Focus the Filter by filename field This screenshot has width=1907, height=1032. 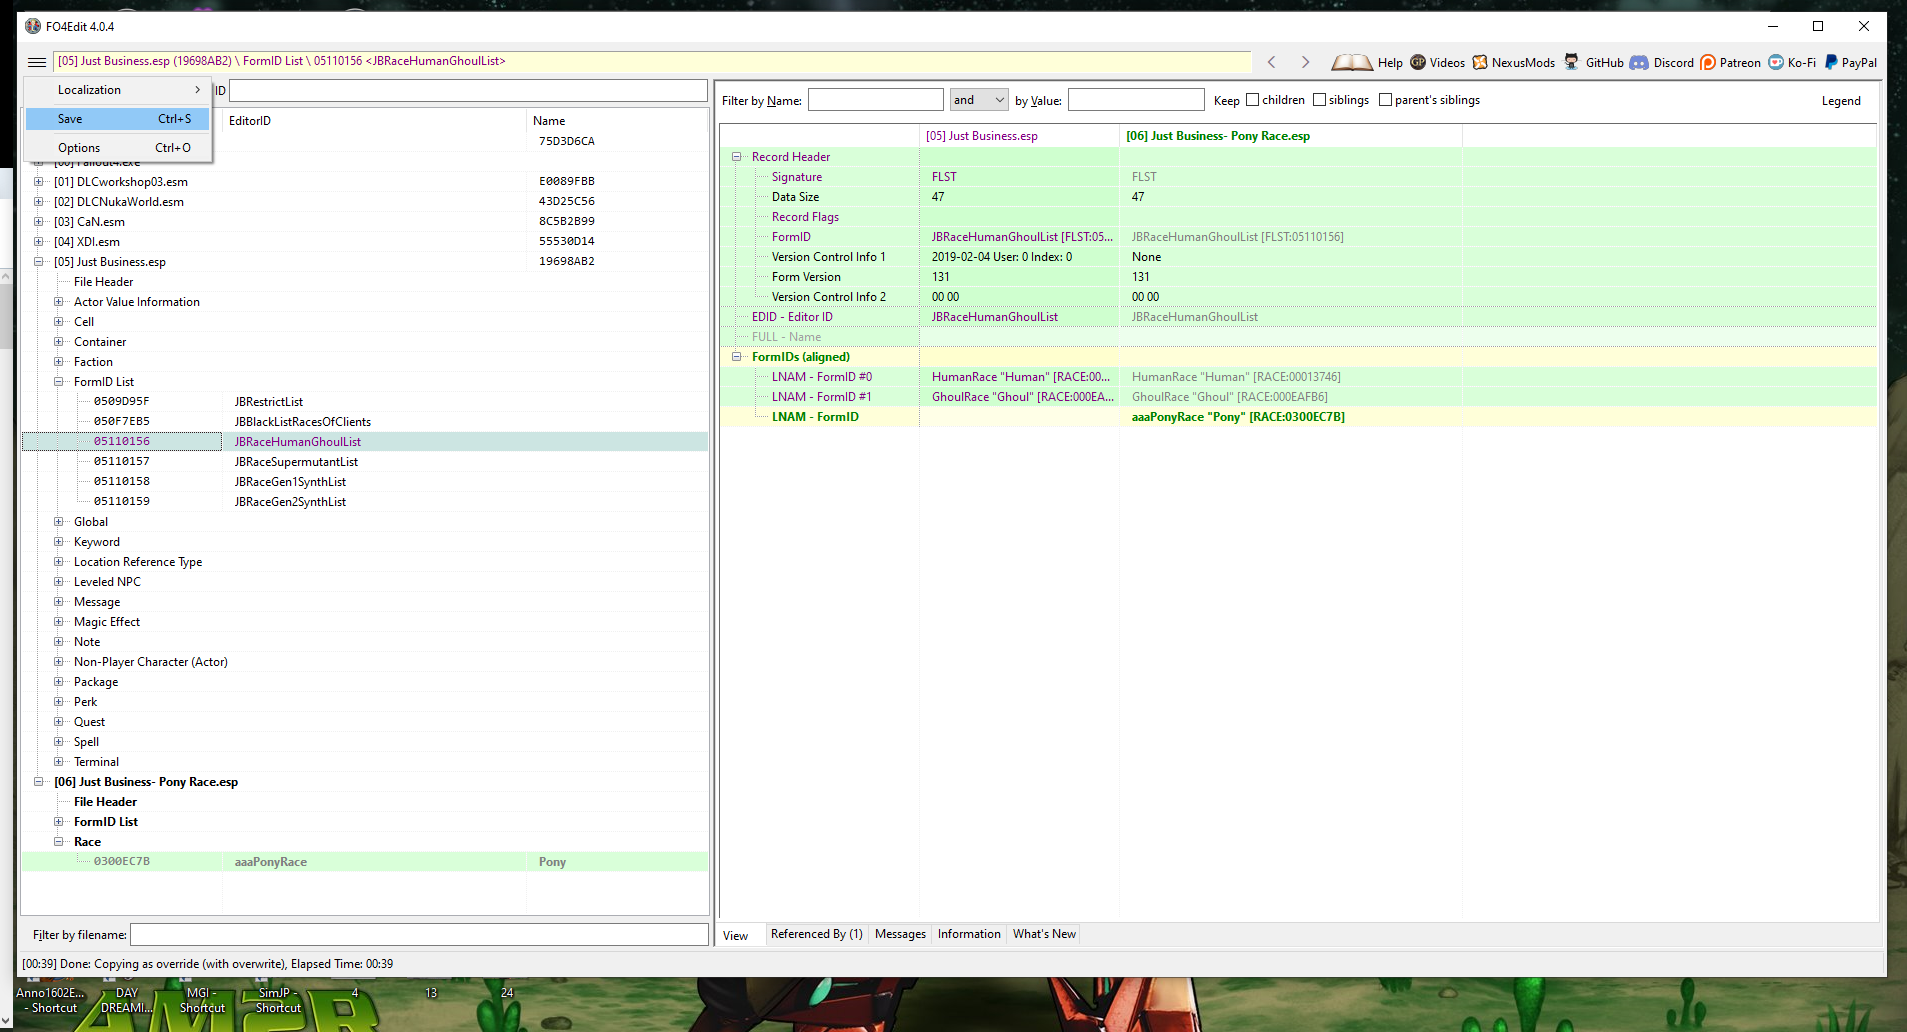(x=419, y=935)
